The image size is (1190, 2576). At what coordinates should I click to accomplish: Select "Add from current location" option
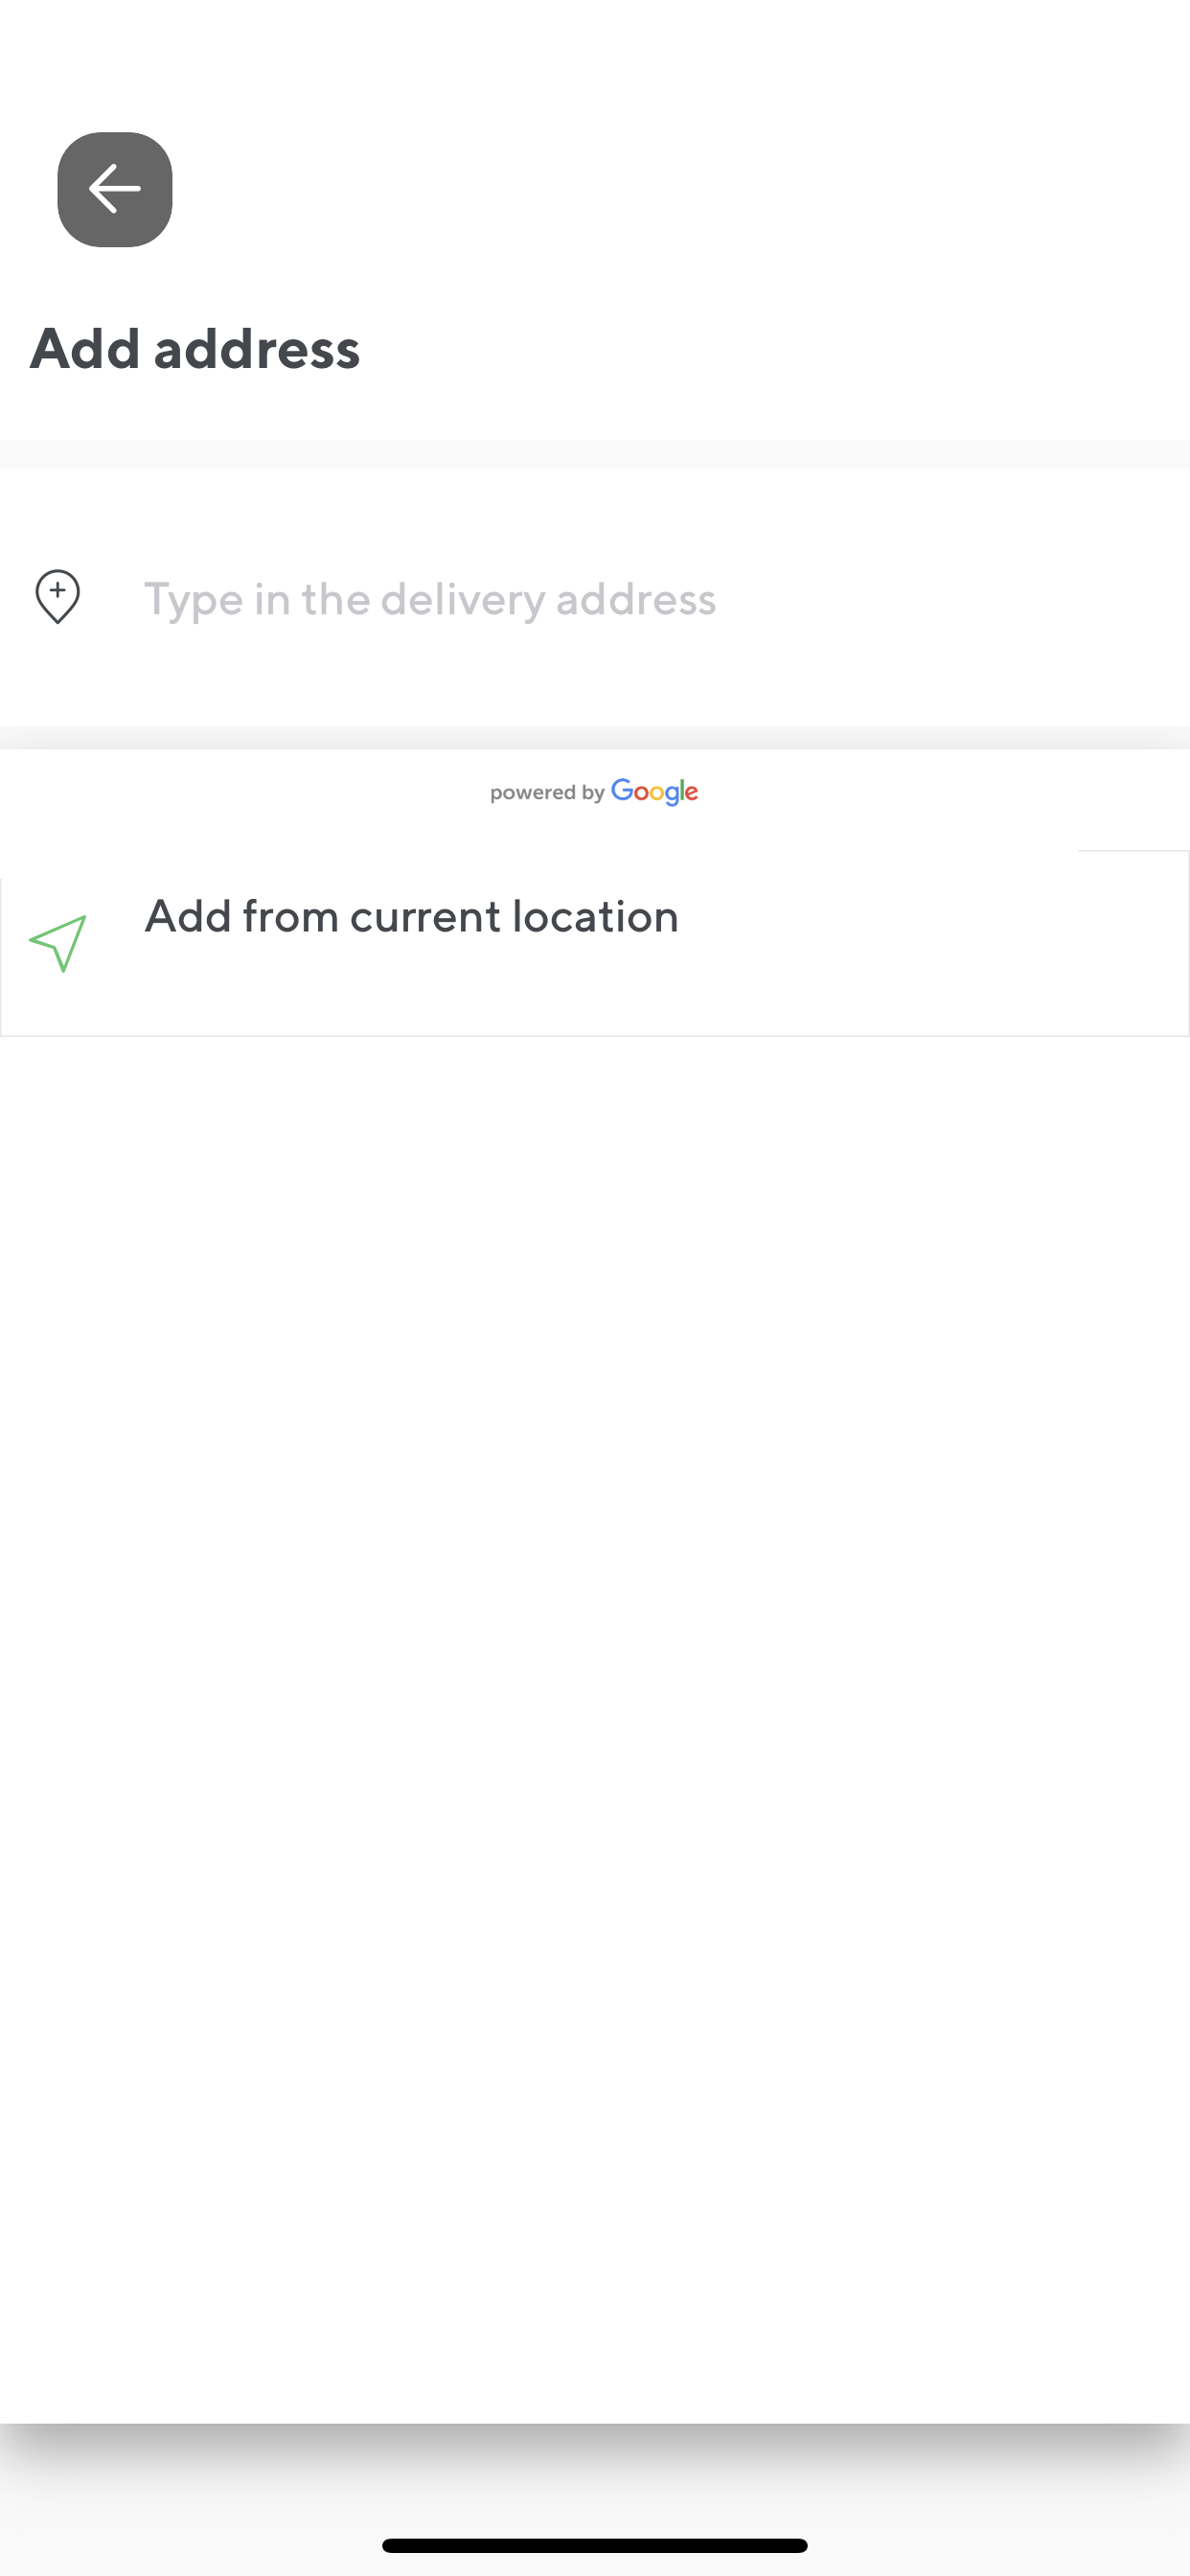[595, 943]
